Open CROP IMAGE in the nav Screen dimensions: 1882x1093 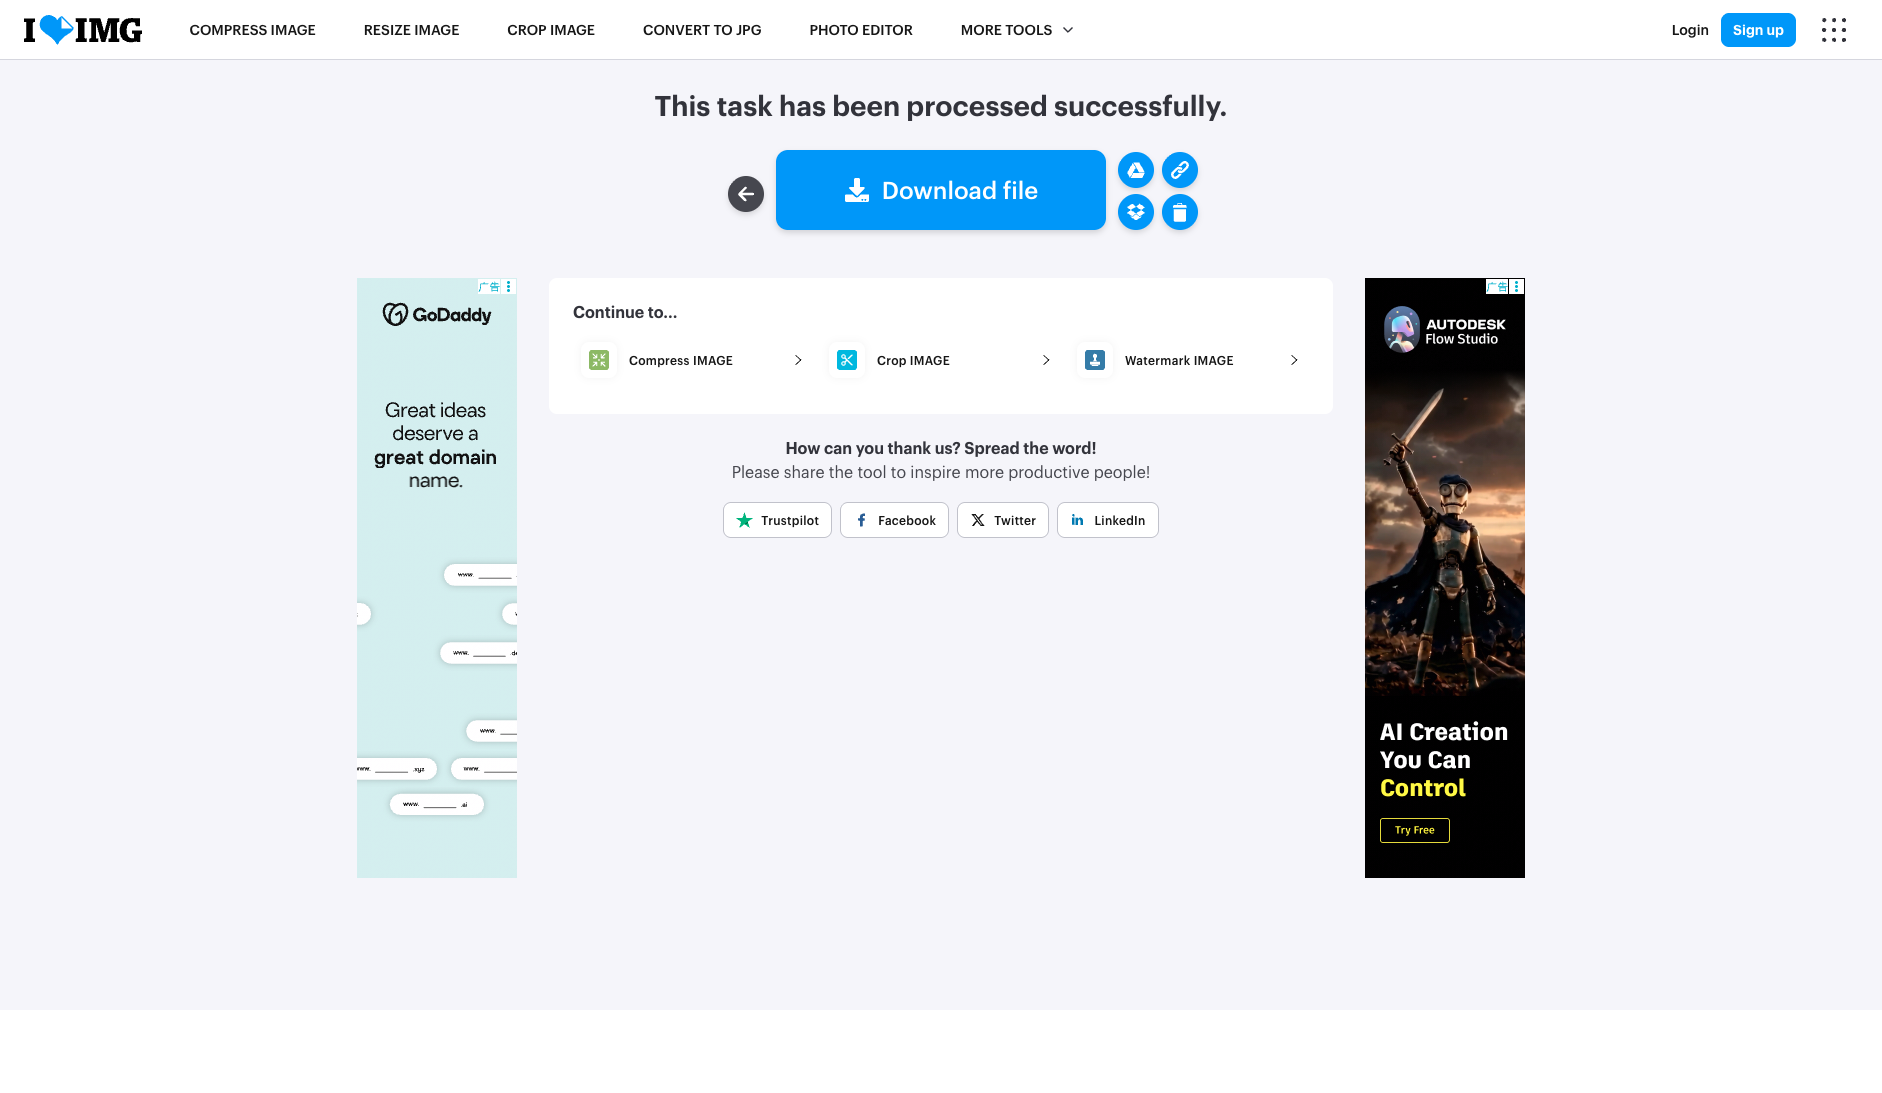coord(551,30)
